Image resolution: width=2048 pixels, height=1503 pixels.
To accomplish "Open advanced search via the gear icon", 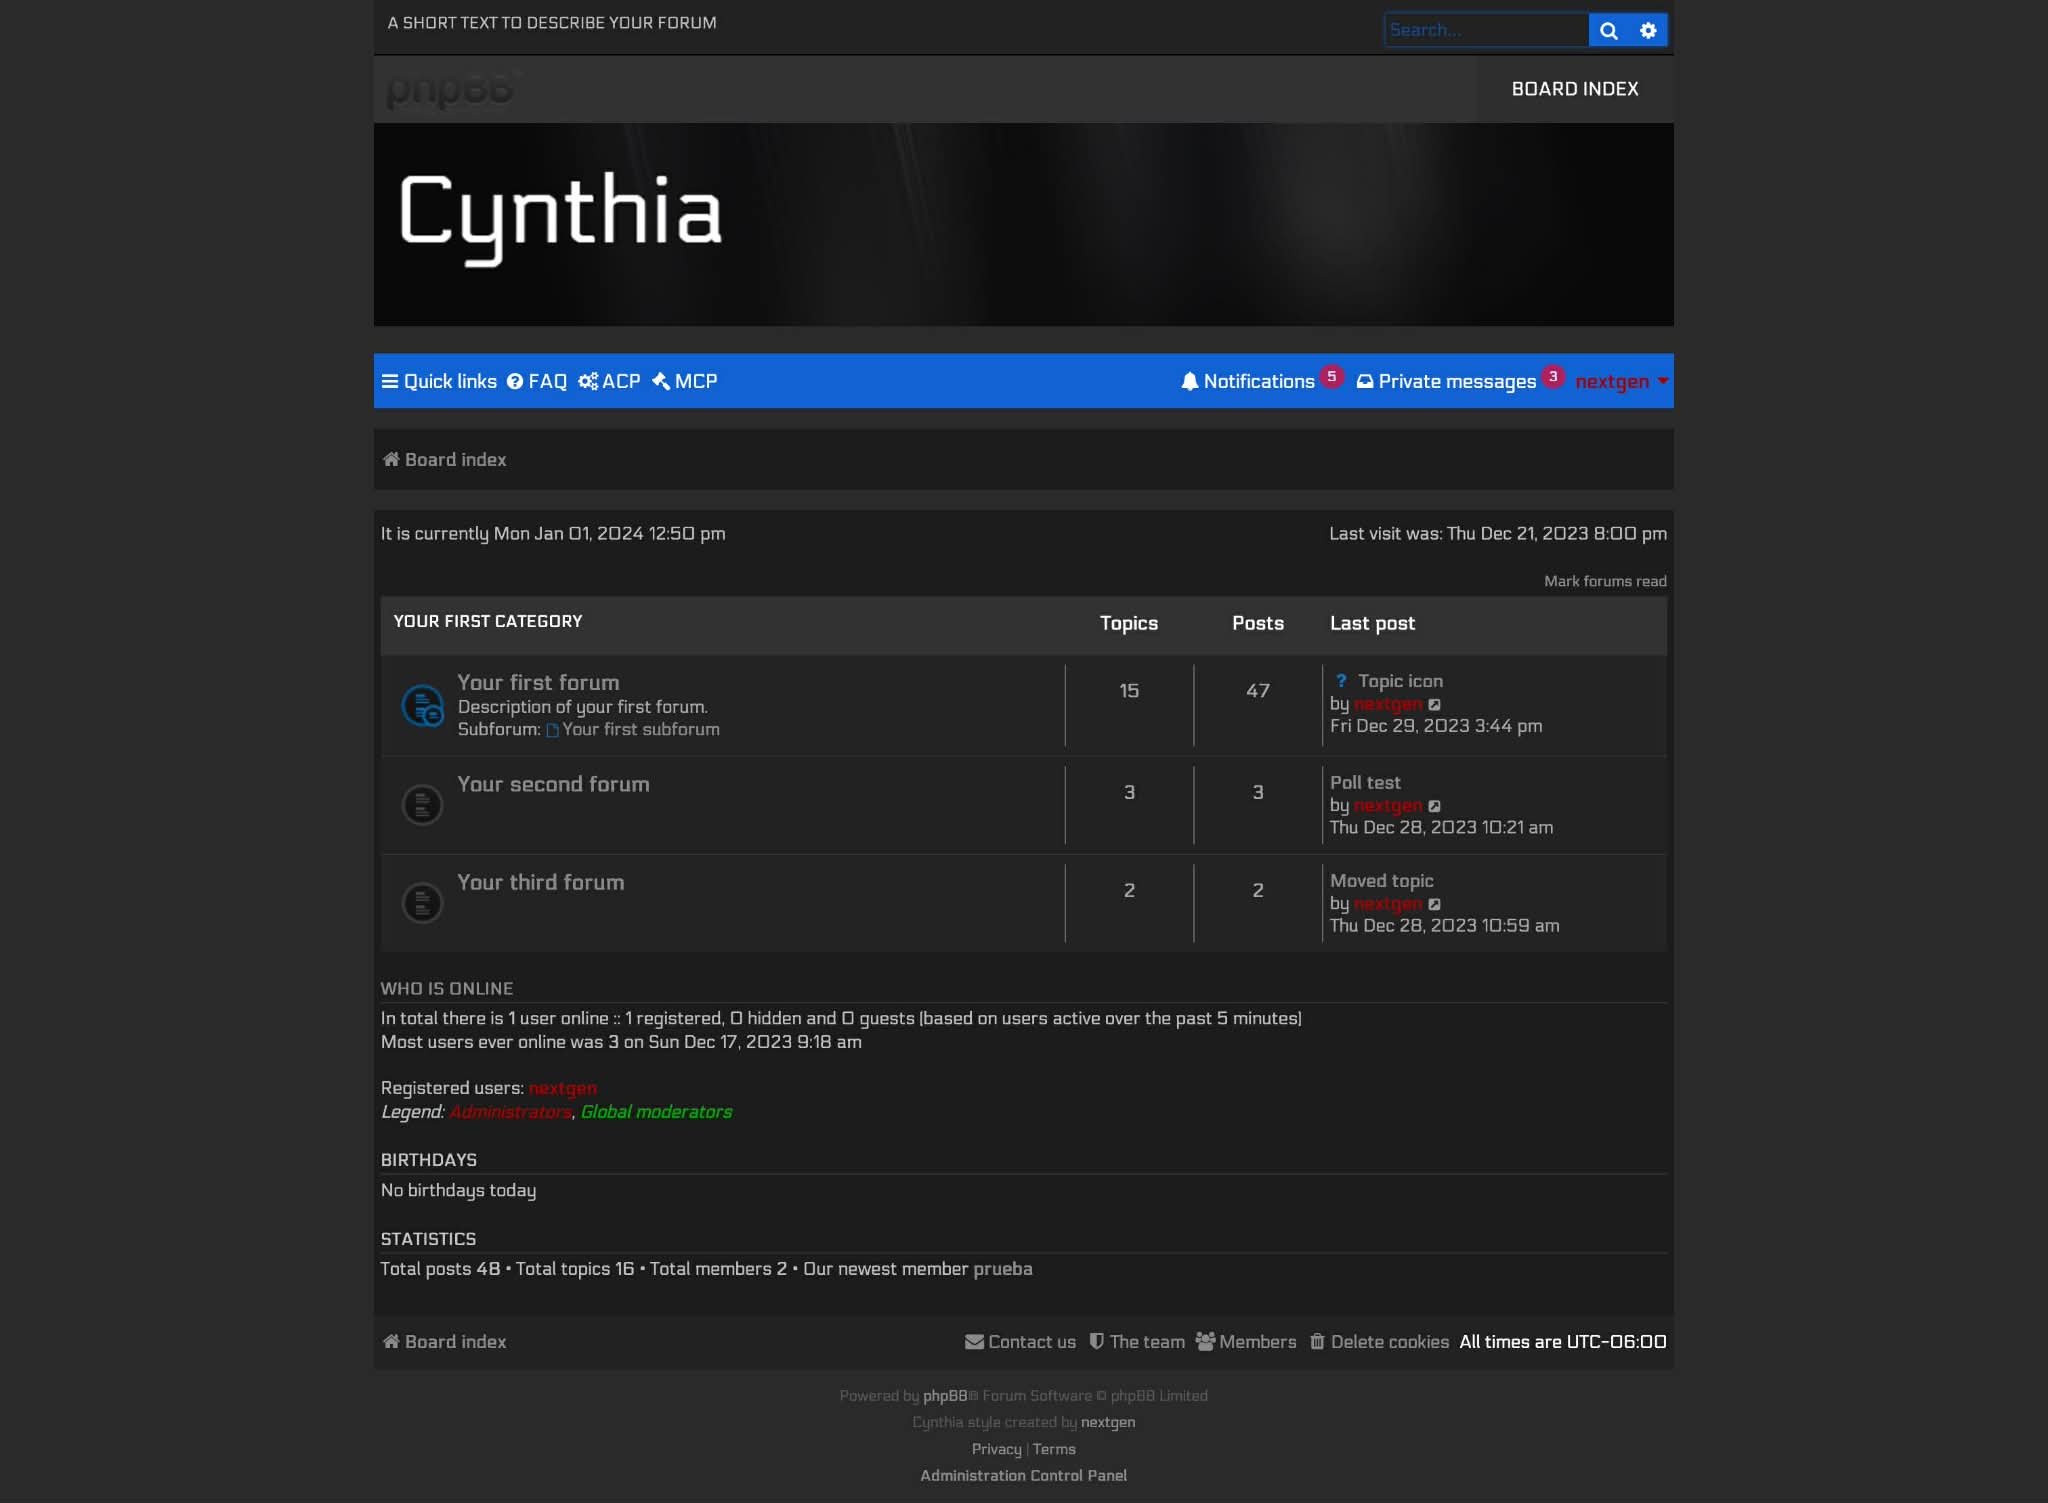I will pyautogui.click(x=1649, y=30).
